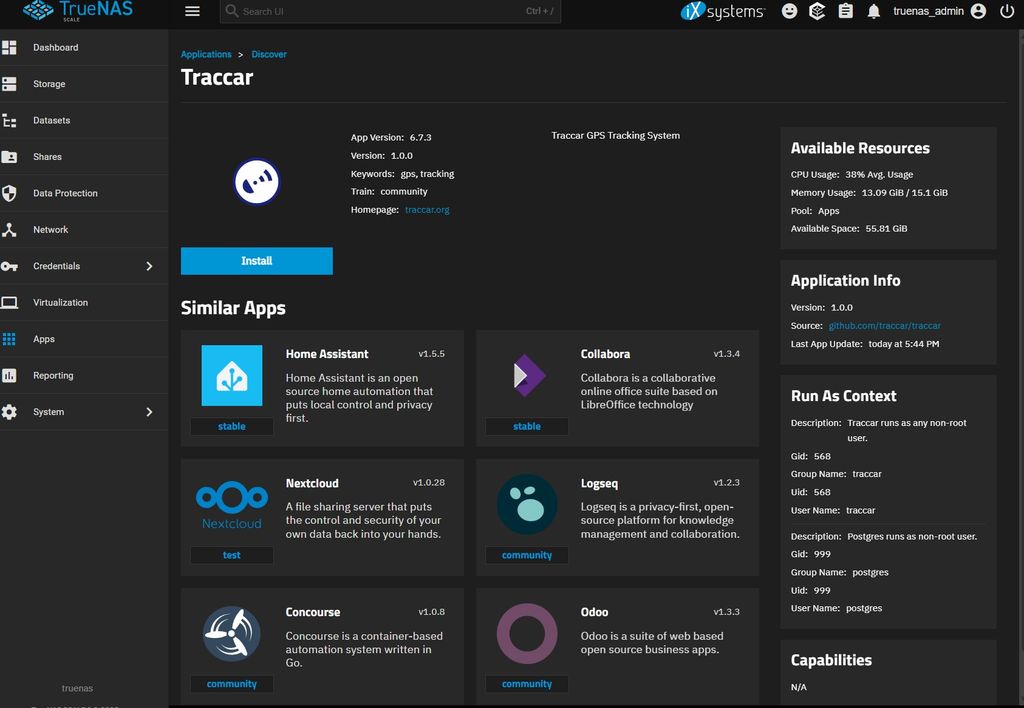This screenshot has width=1024, height=708.
Task: Open the Collabora app title
Action: (x=605, y=354)
